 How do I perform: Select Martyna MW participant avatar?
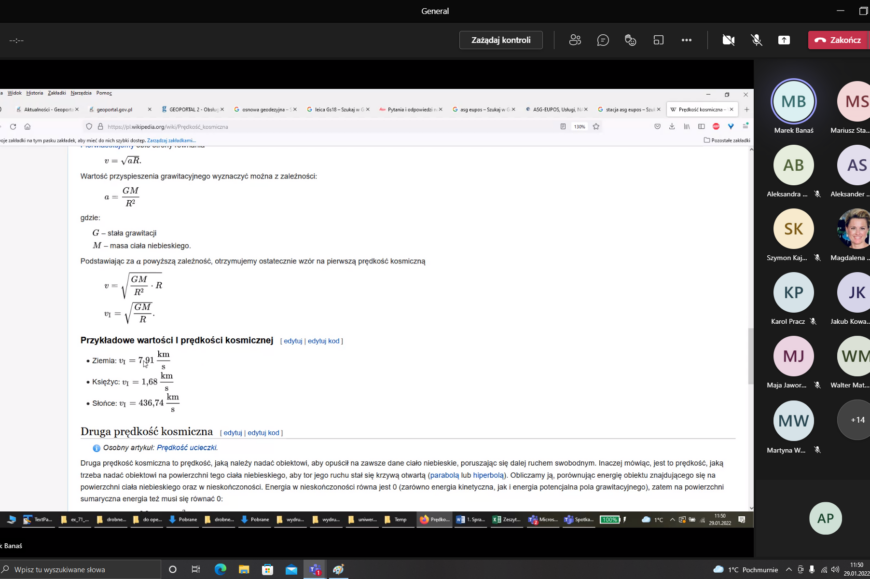tap(793, 421)
